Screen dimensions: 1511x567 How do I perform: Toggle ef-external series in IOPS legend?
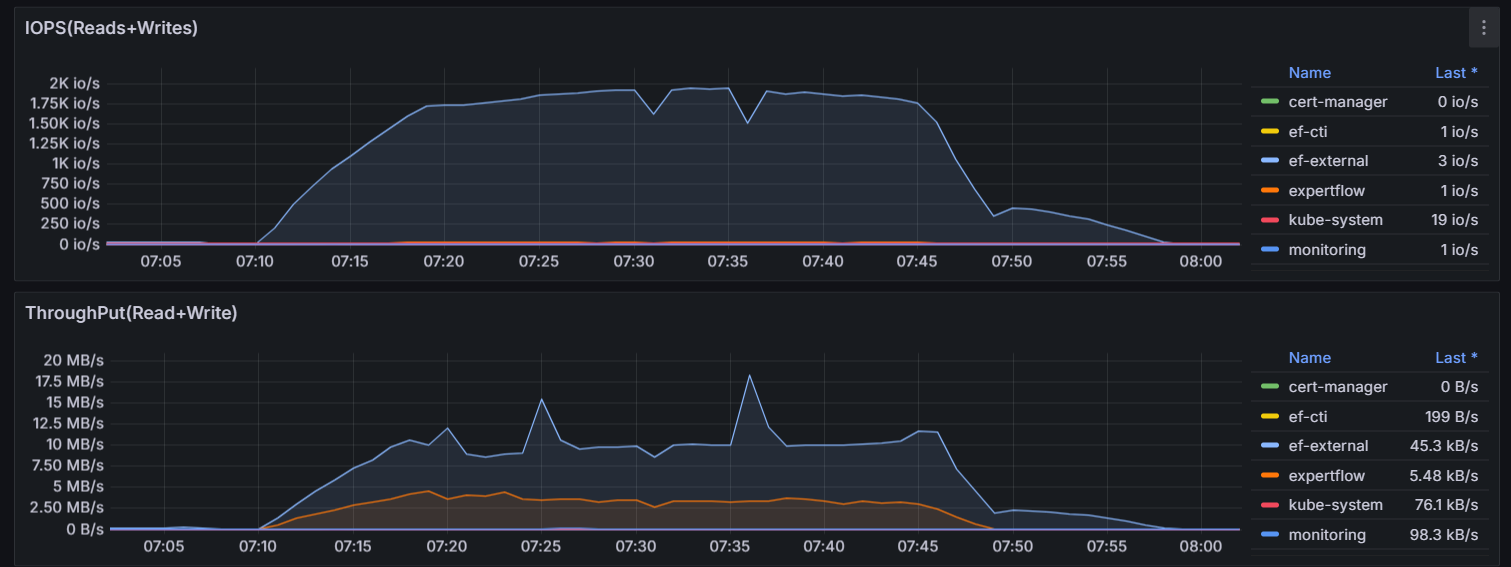(x=1328, y=161)
